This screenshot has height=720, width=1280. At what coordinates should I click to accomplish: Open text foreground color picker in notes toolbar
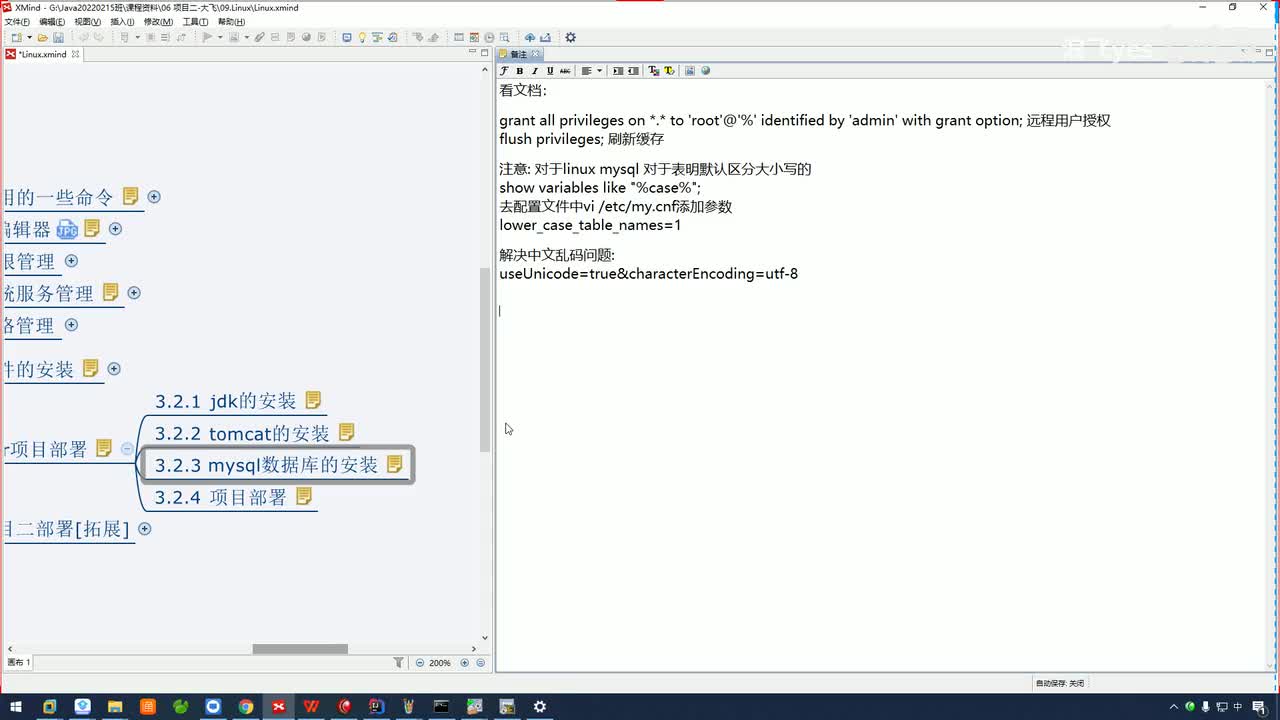click(x=654, y=71)
